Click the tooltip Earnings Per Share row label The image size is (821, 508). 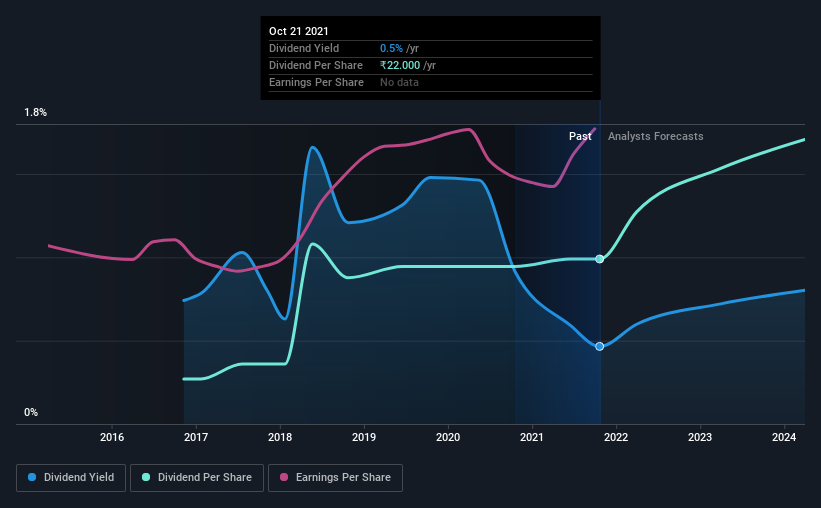(x=316, y=82)
